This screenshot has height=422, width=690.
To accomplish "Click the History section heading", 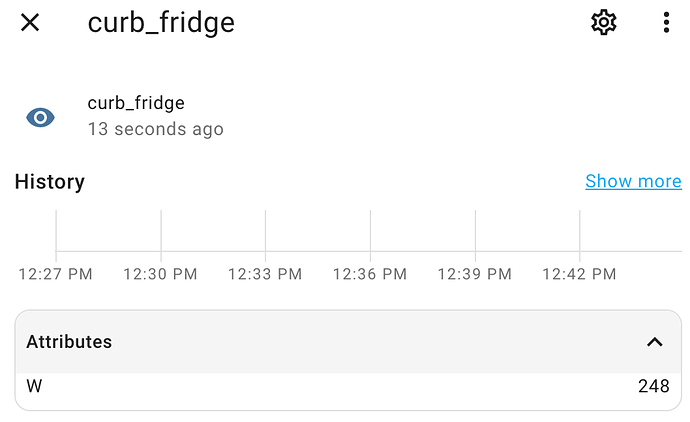I will [x=50, y=182].
